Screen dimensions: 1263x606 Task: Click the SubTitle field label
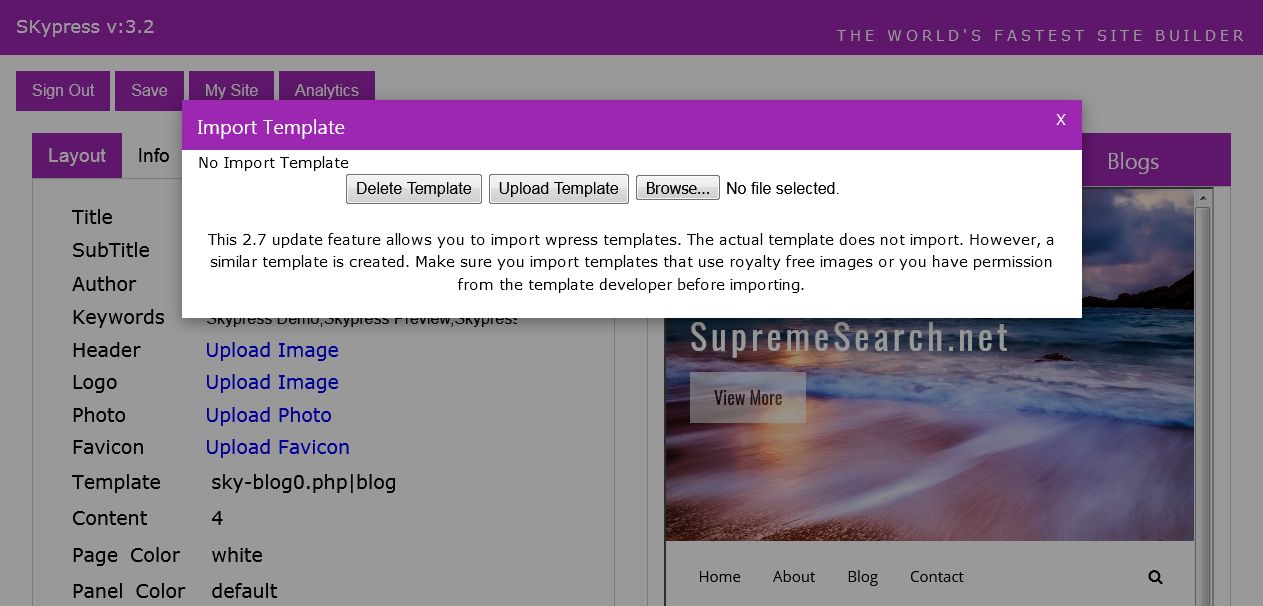pos(111,250)
